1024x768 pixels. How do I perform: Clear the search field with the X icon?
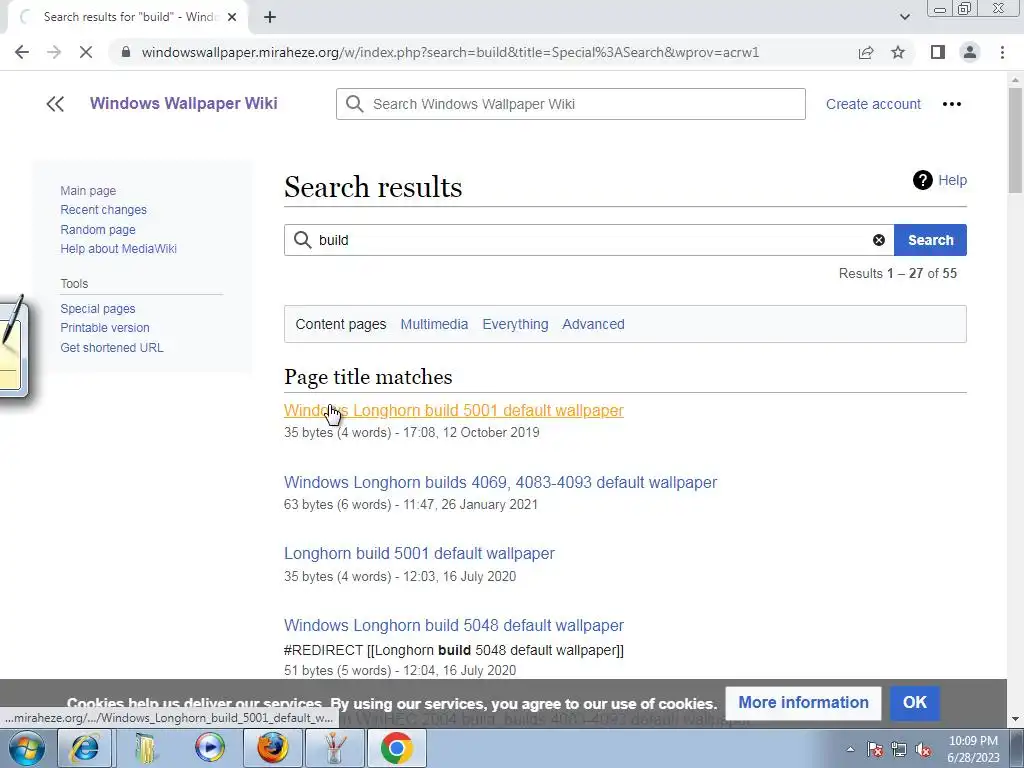tap(879, 240)
